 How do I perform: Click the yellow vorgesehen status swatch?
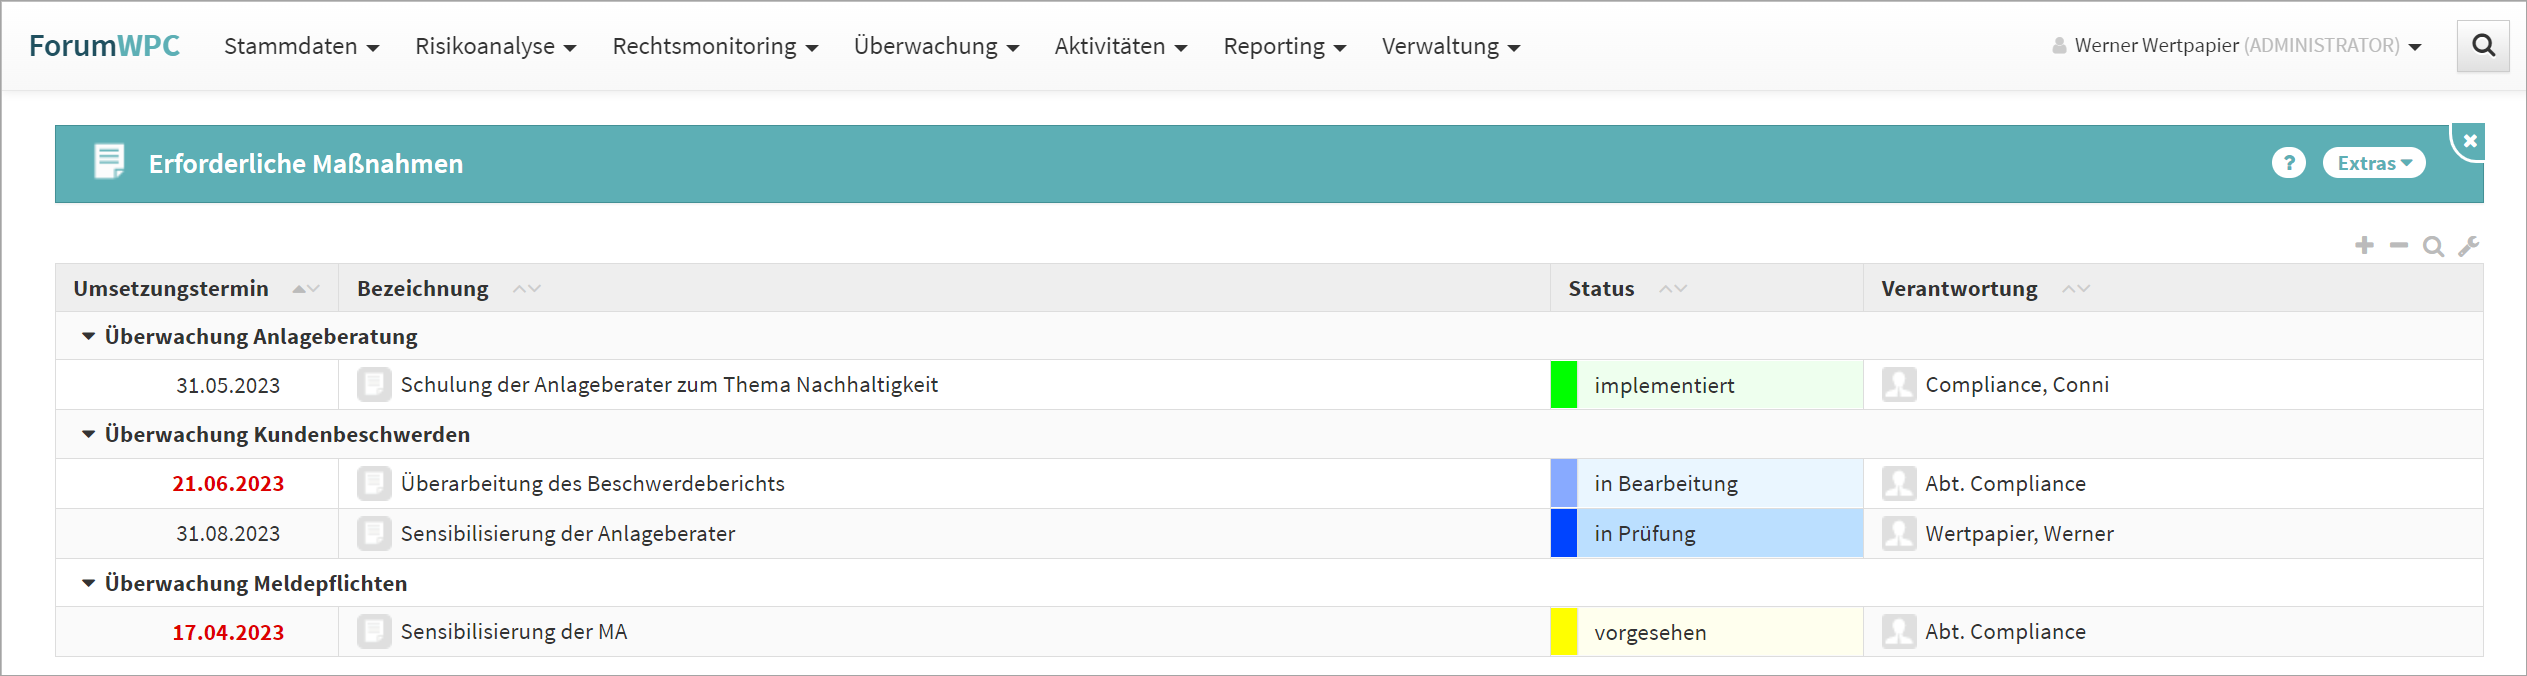point(1564,632)
